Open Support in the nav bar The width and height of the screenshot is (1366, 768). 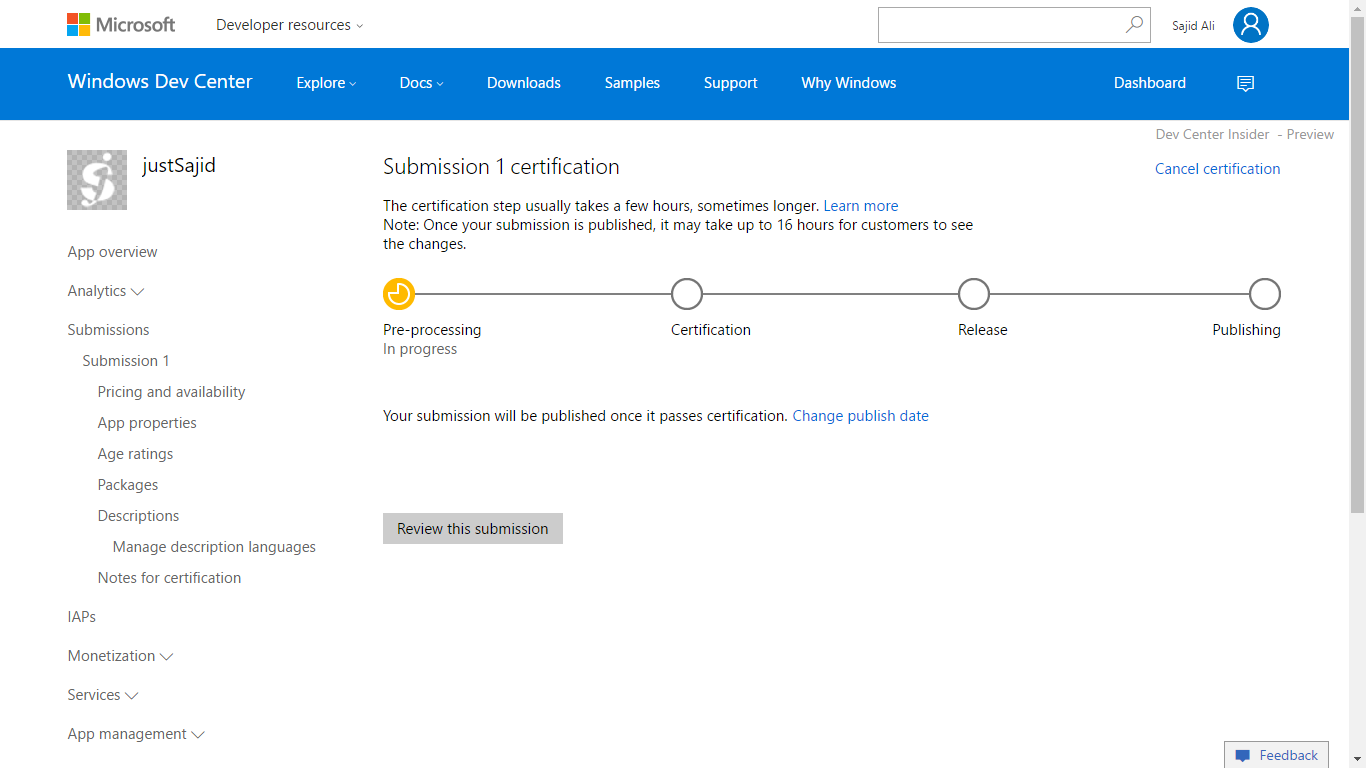[730, 83]
